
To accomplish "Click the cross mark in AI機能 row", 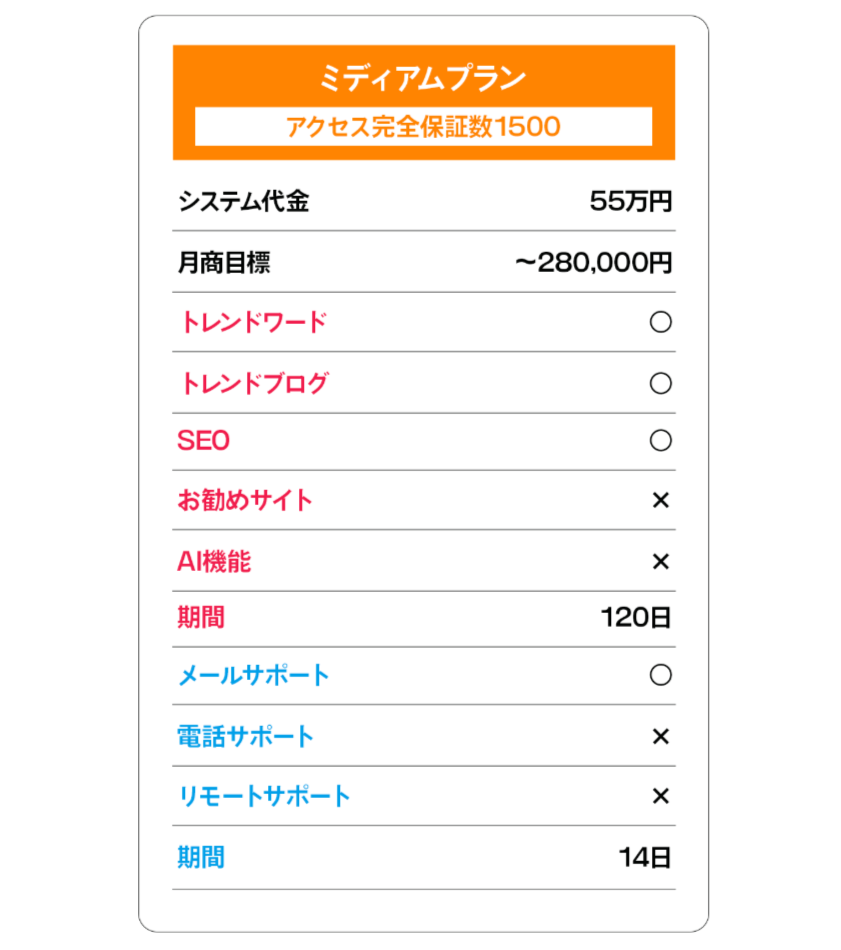I will (660, 561).
